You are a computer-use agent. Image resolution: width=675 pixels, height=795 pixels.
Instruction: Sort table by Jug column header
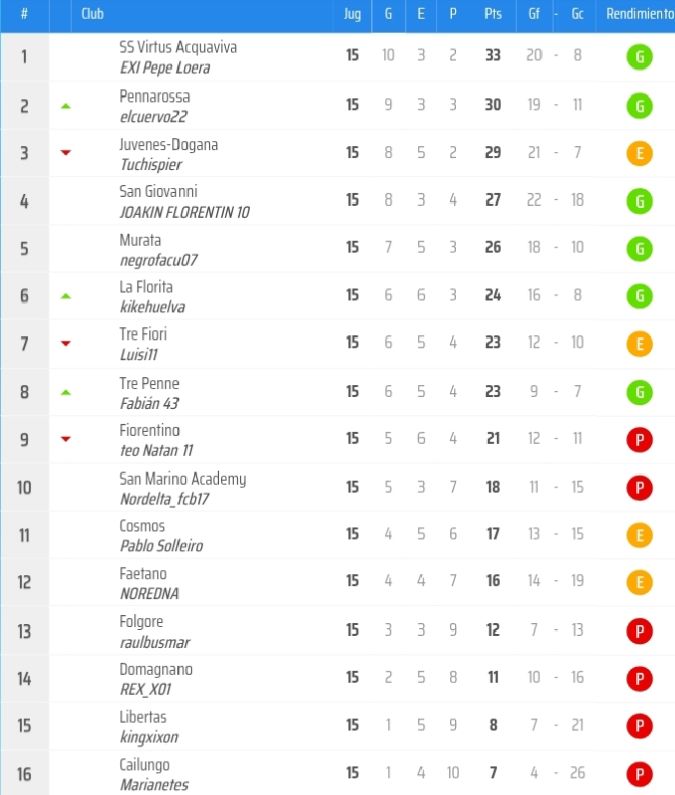pyautogui.click(x=352, y=14)
